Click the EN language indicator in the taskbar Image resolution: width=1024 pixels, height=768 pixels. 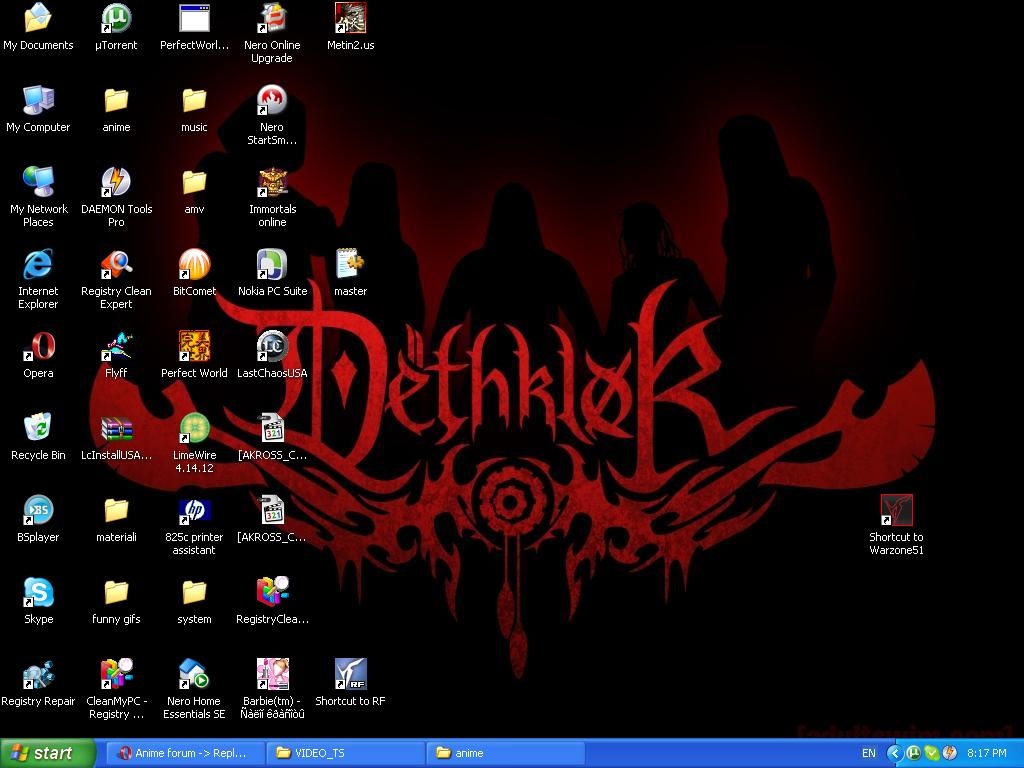pos(869,754)
